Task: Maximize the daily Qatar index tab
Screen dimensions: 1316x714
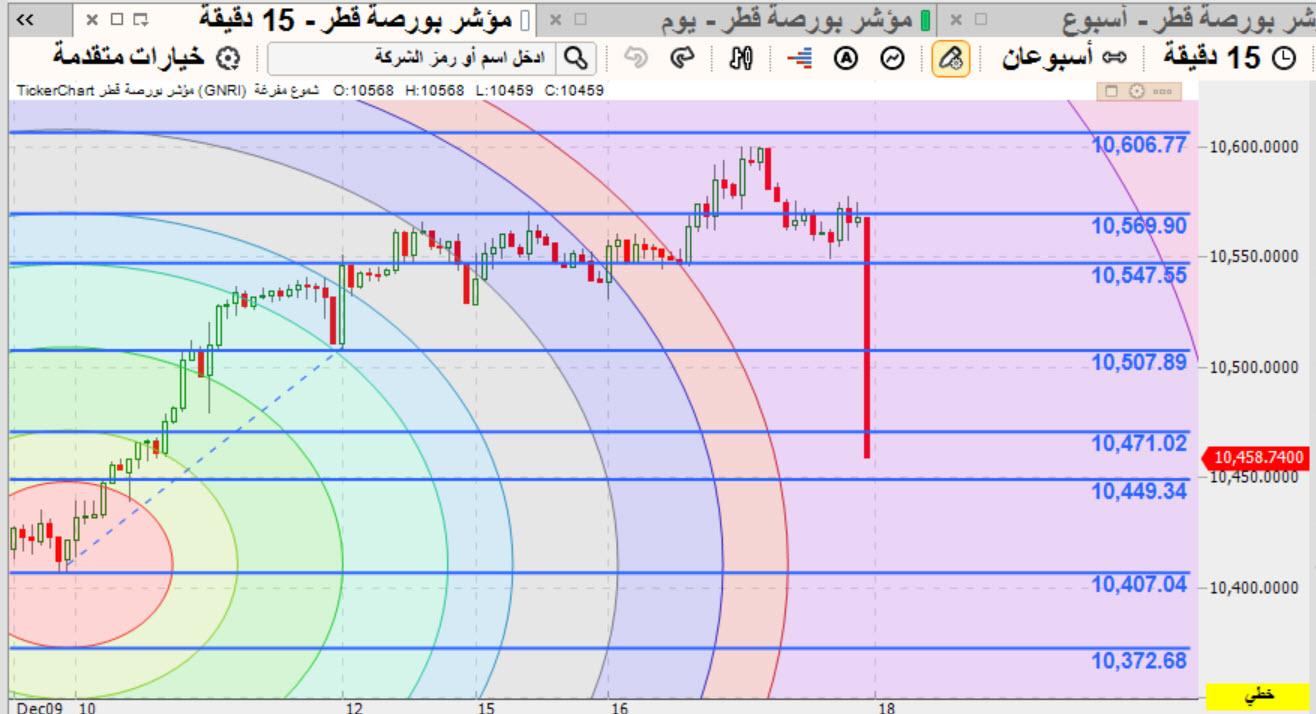Action: pos(581,19)
